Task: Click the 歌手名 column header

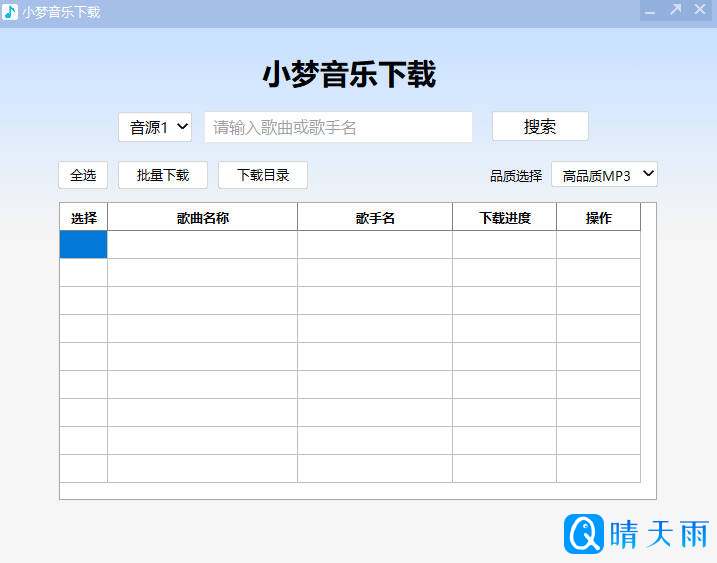Action: (375, 218)
